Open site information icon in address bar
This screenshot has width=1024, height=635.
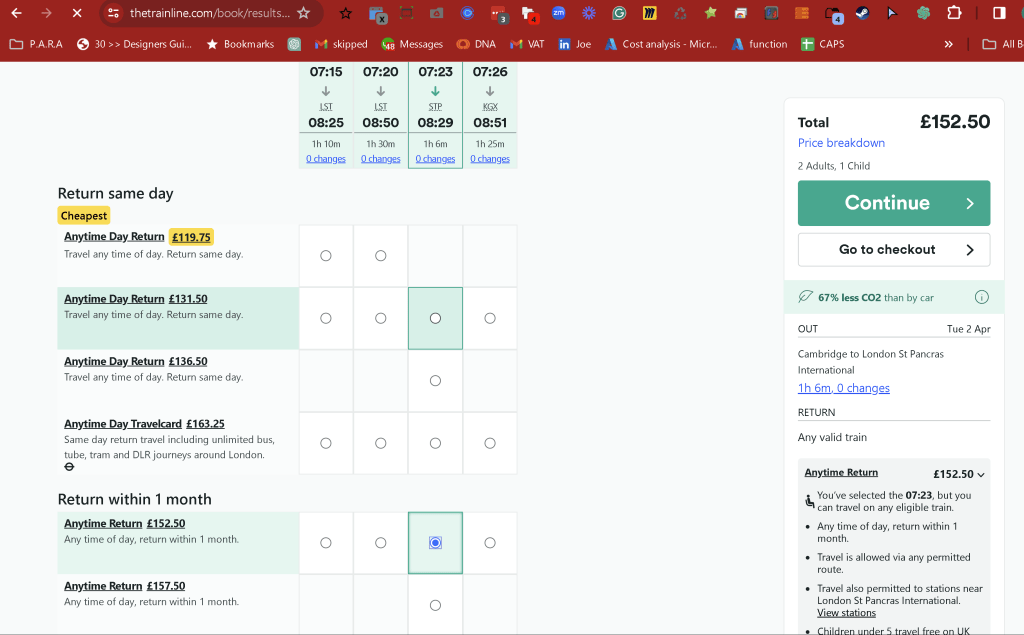[x=114, y=13]
